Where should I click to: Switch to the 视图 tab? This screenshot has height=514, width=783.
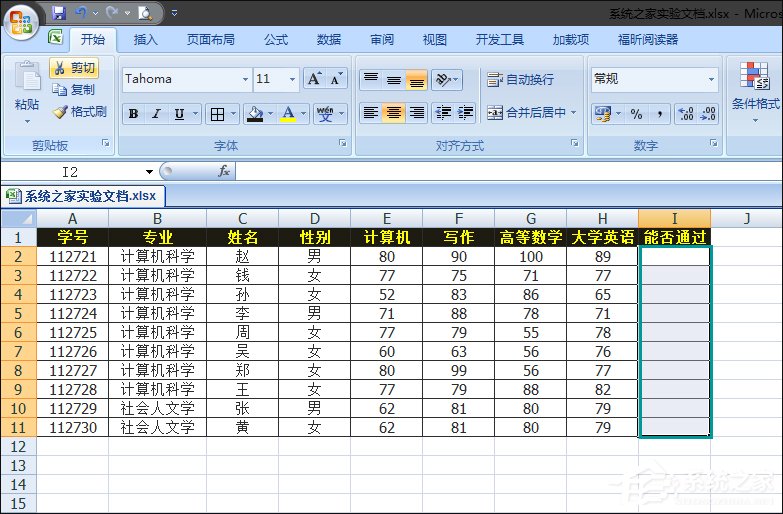click(434, 40)
